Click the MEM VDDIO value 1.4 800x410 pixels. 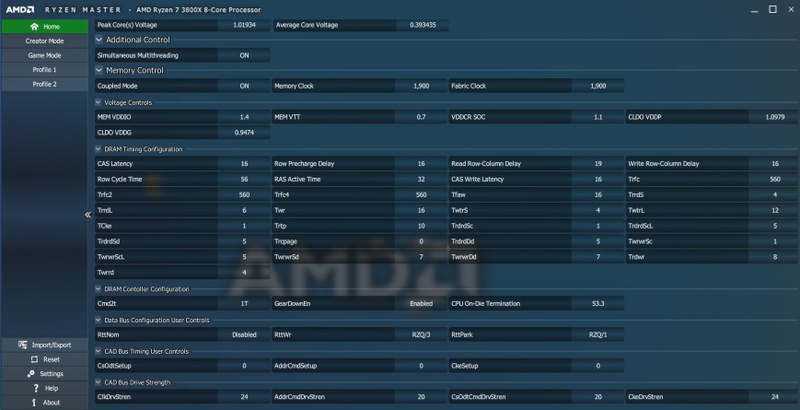244,117
